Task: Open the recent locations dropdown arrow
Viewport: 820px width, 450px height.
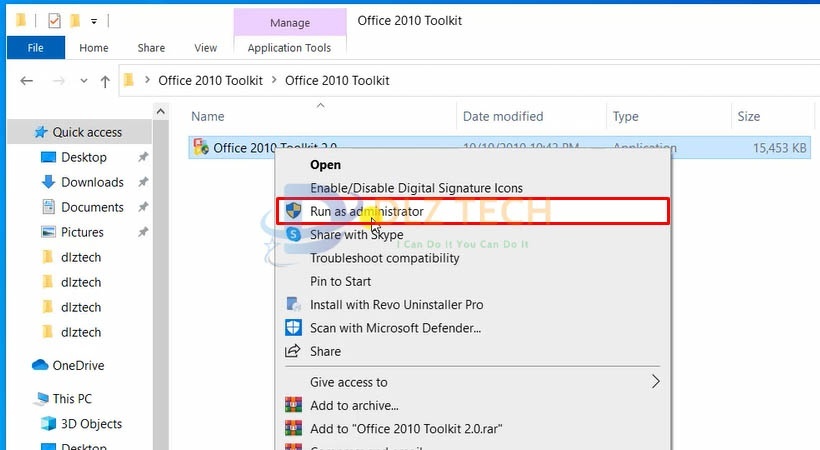Action: [x=84, y=81]
